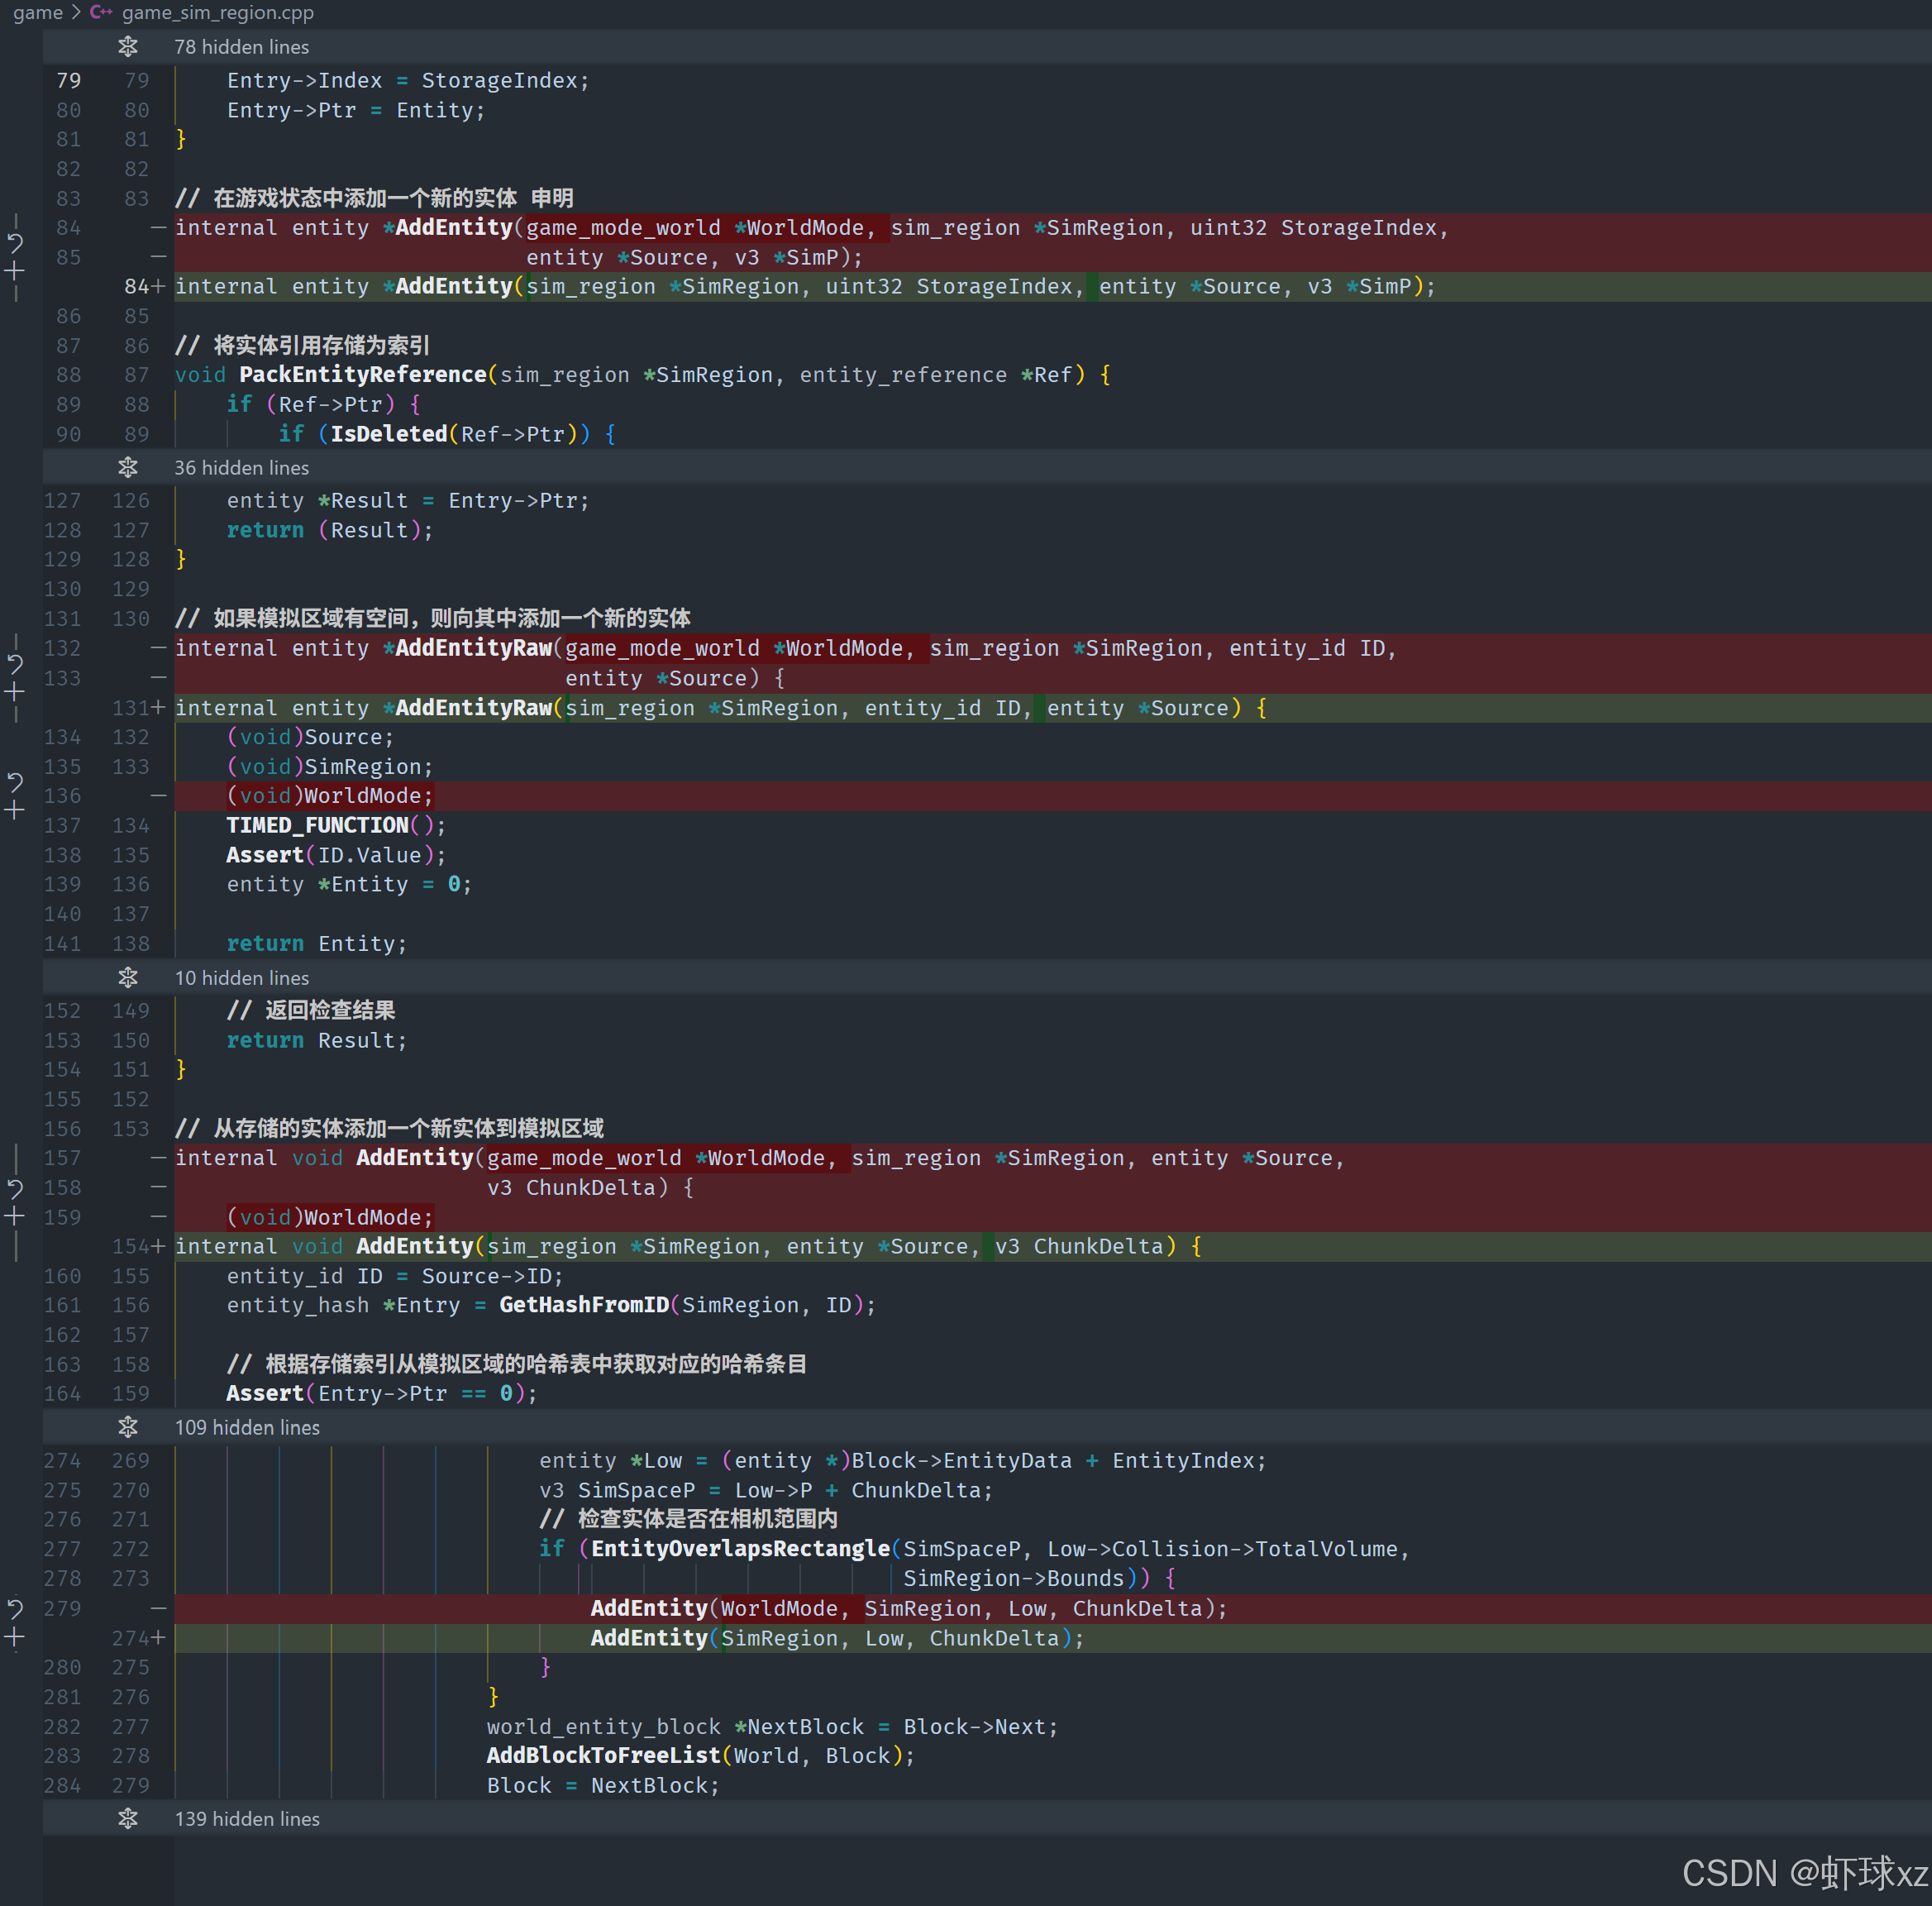Expand the 78 hidden lines region
Screen dimensions: 1932x1906
pos(128,47)
